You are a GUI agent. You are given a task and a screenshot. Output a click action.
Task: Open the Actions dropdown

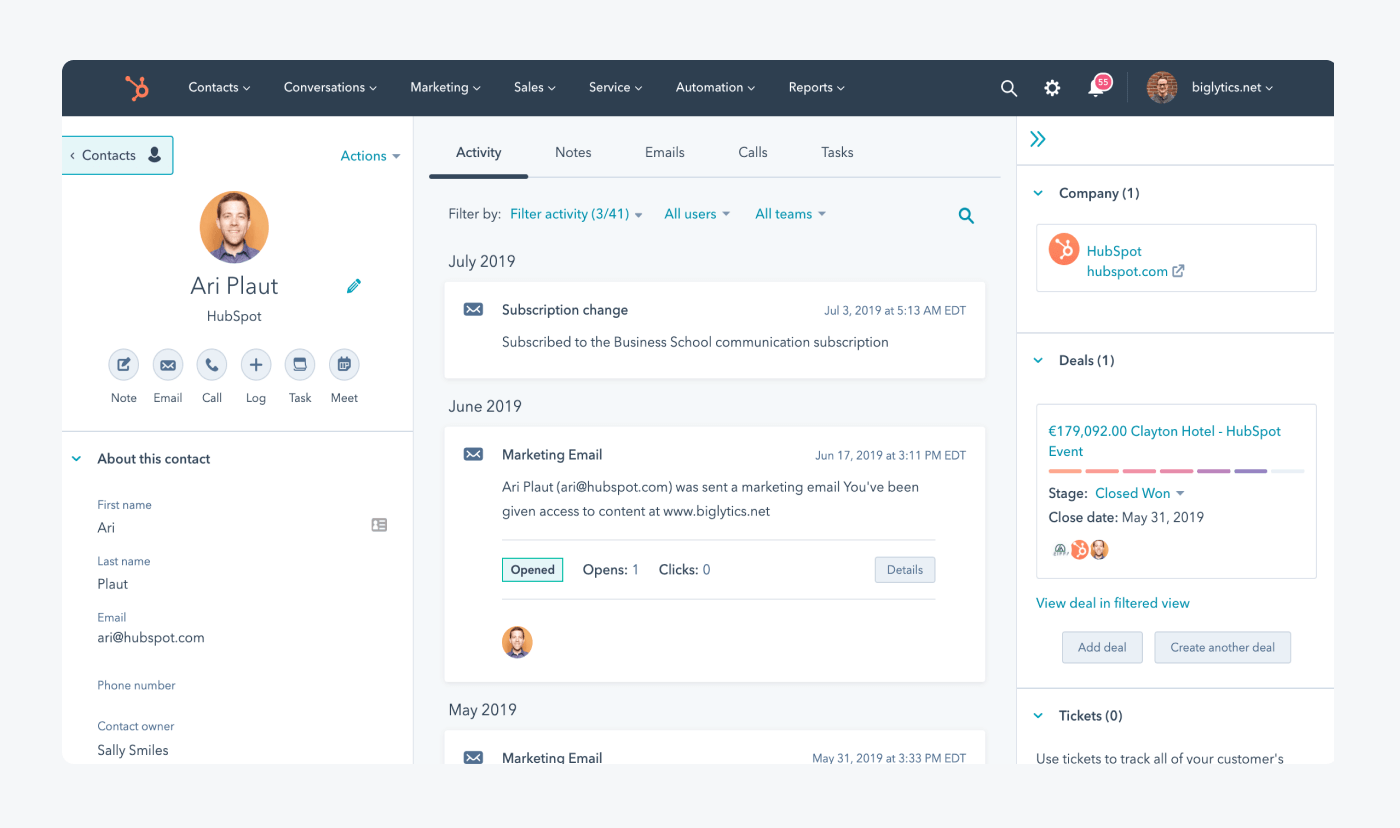pyautogui.click(x=370, y=156)
